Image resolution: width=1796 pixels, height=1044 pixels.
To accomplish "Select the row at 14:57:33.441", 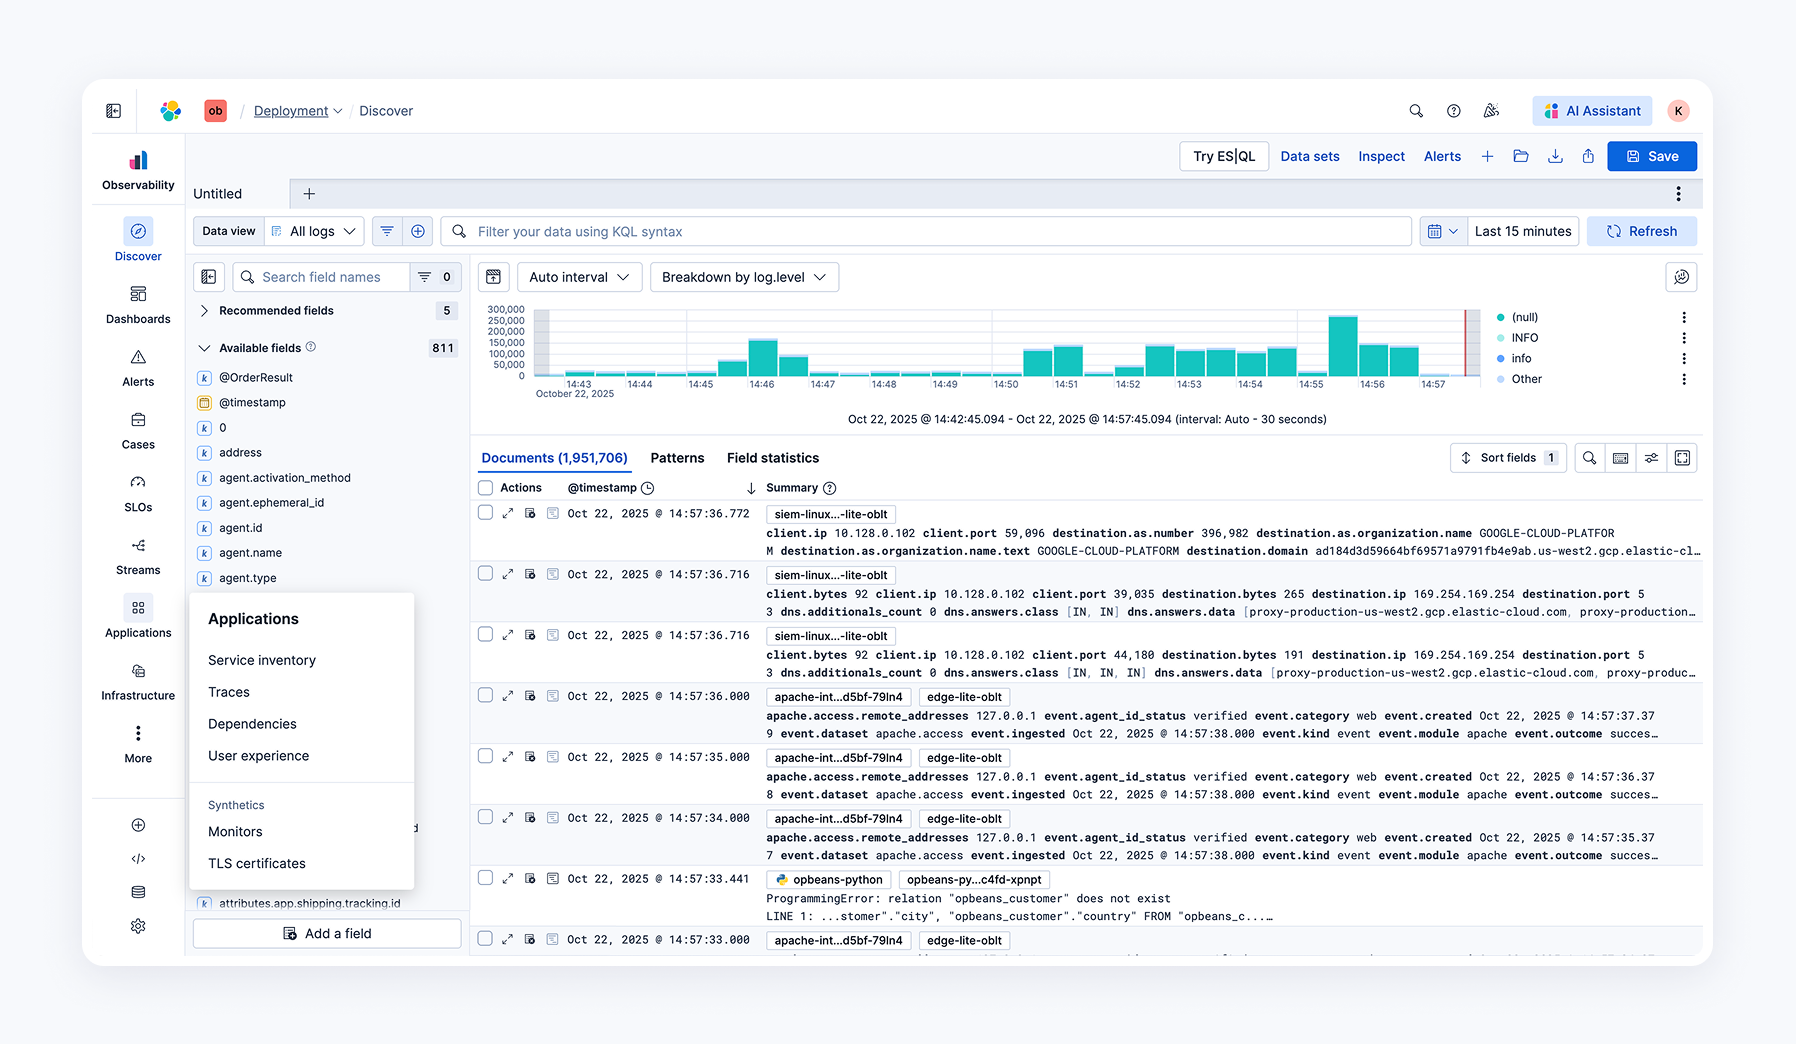I will click(x=486, y=879).
